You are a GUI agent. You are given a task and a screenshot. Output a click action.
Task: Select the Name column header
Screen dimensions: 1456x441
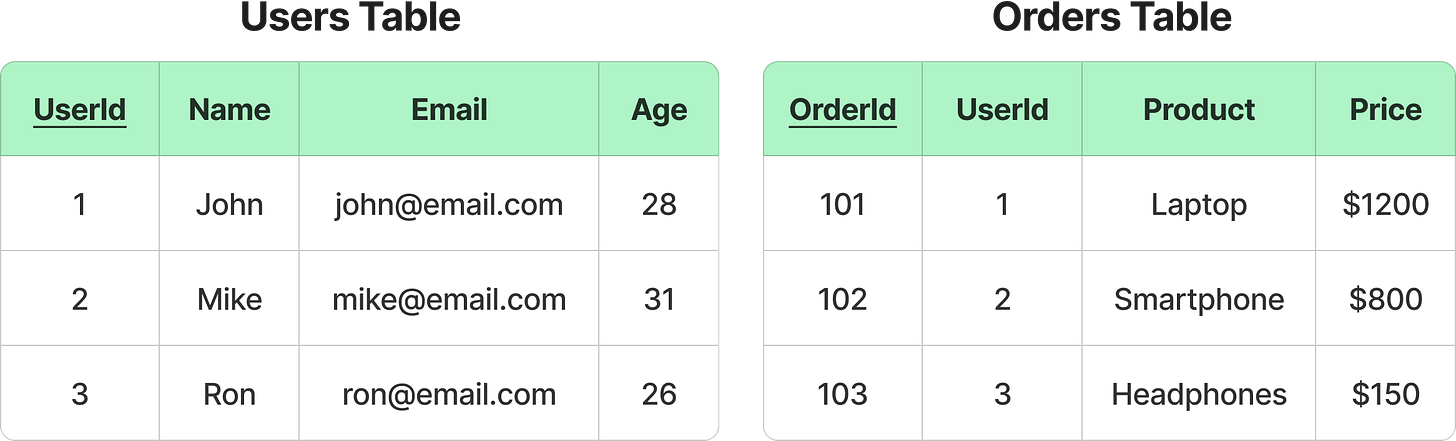[x=229, y=109]
